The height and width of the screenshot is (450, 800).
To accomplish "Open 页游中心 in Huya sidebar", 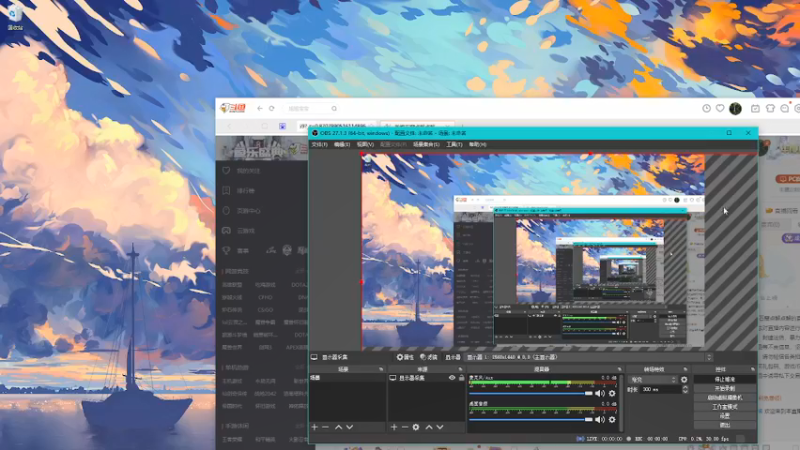I will click(x=248, y=211).
